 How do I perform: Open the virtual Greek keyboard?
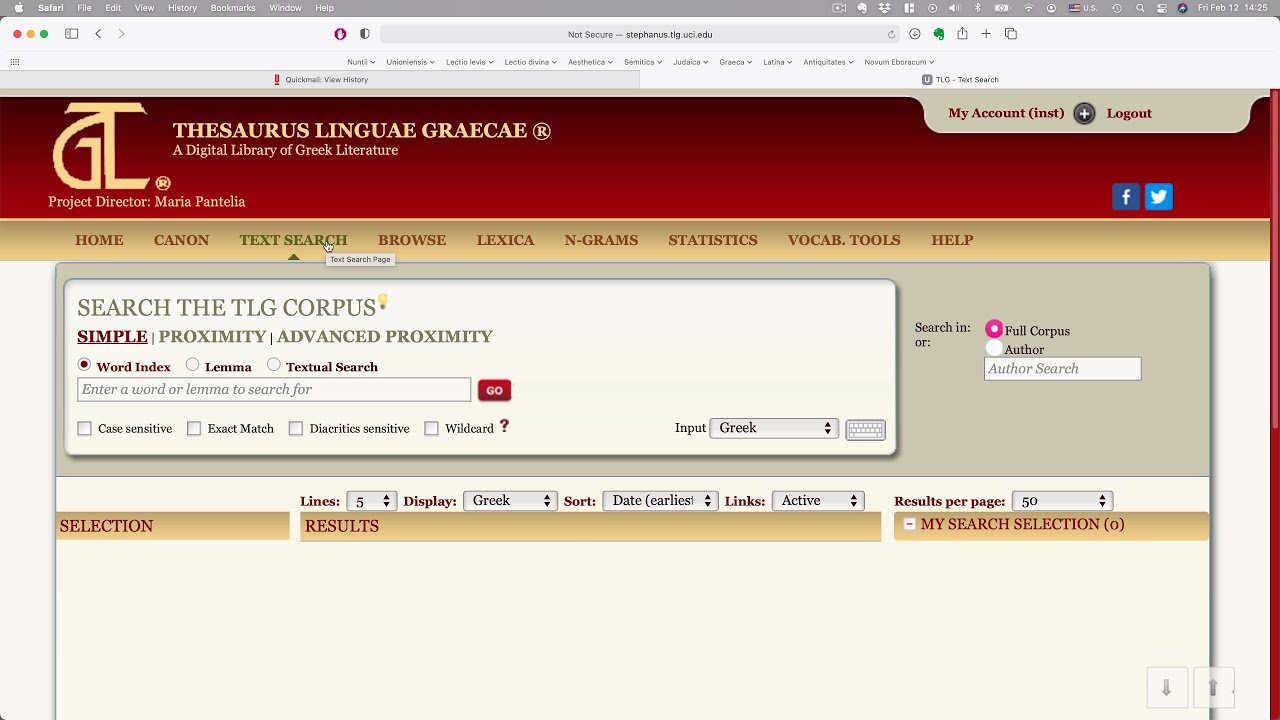click(865, 429)
